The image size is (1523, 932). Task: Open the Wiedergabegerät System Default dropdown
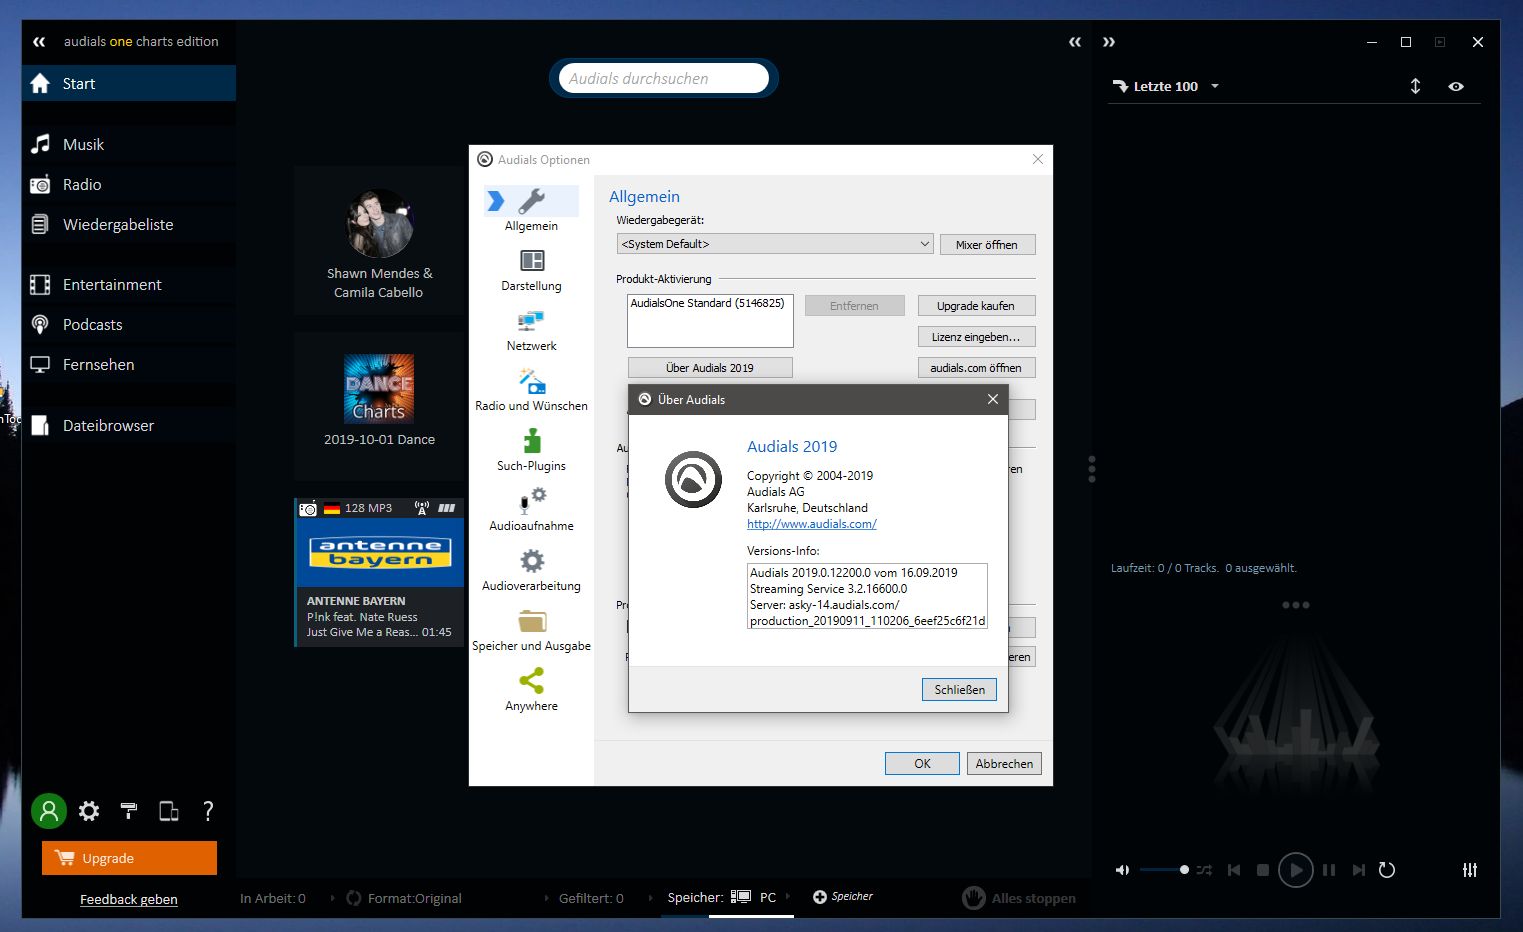[x=775, y=244]
